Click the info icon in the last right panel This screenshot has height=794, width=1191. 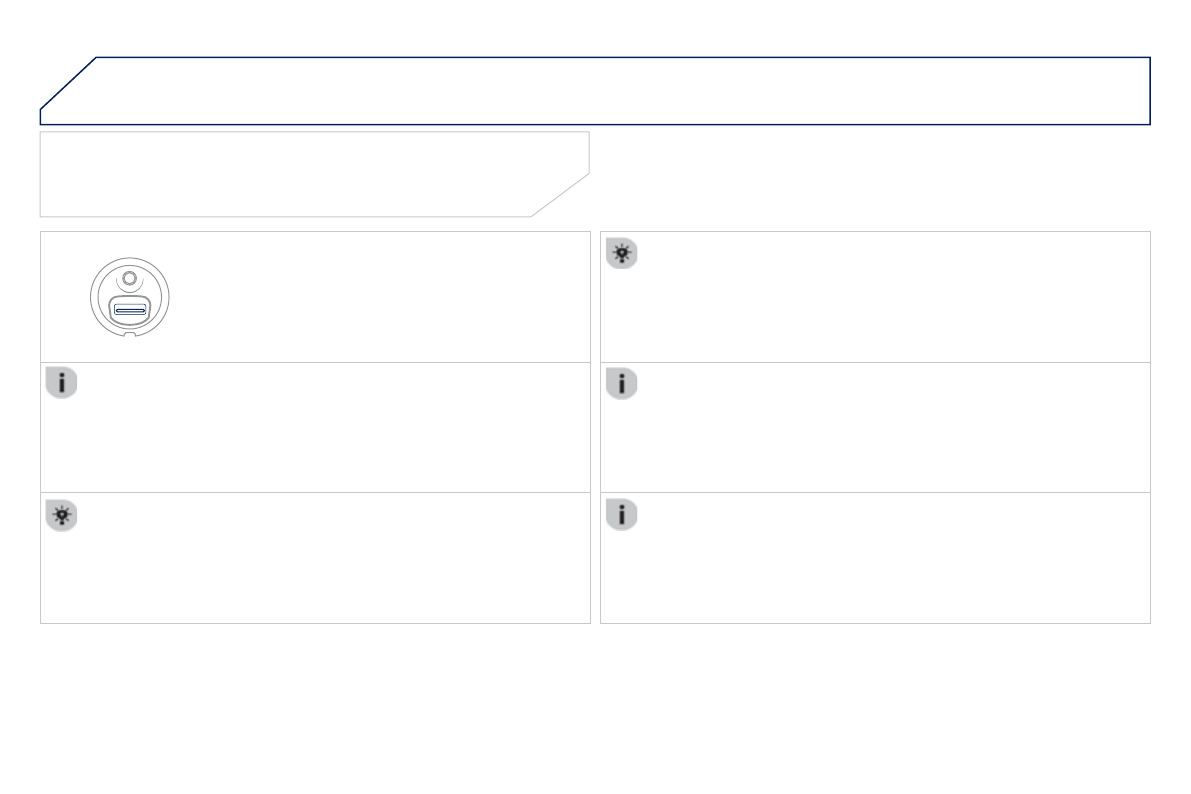pos(621,516)
